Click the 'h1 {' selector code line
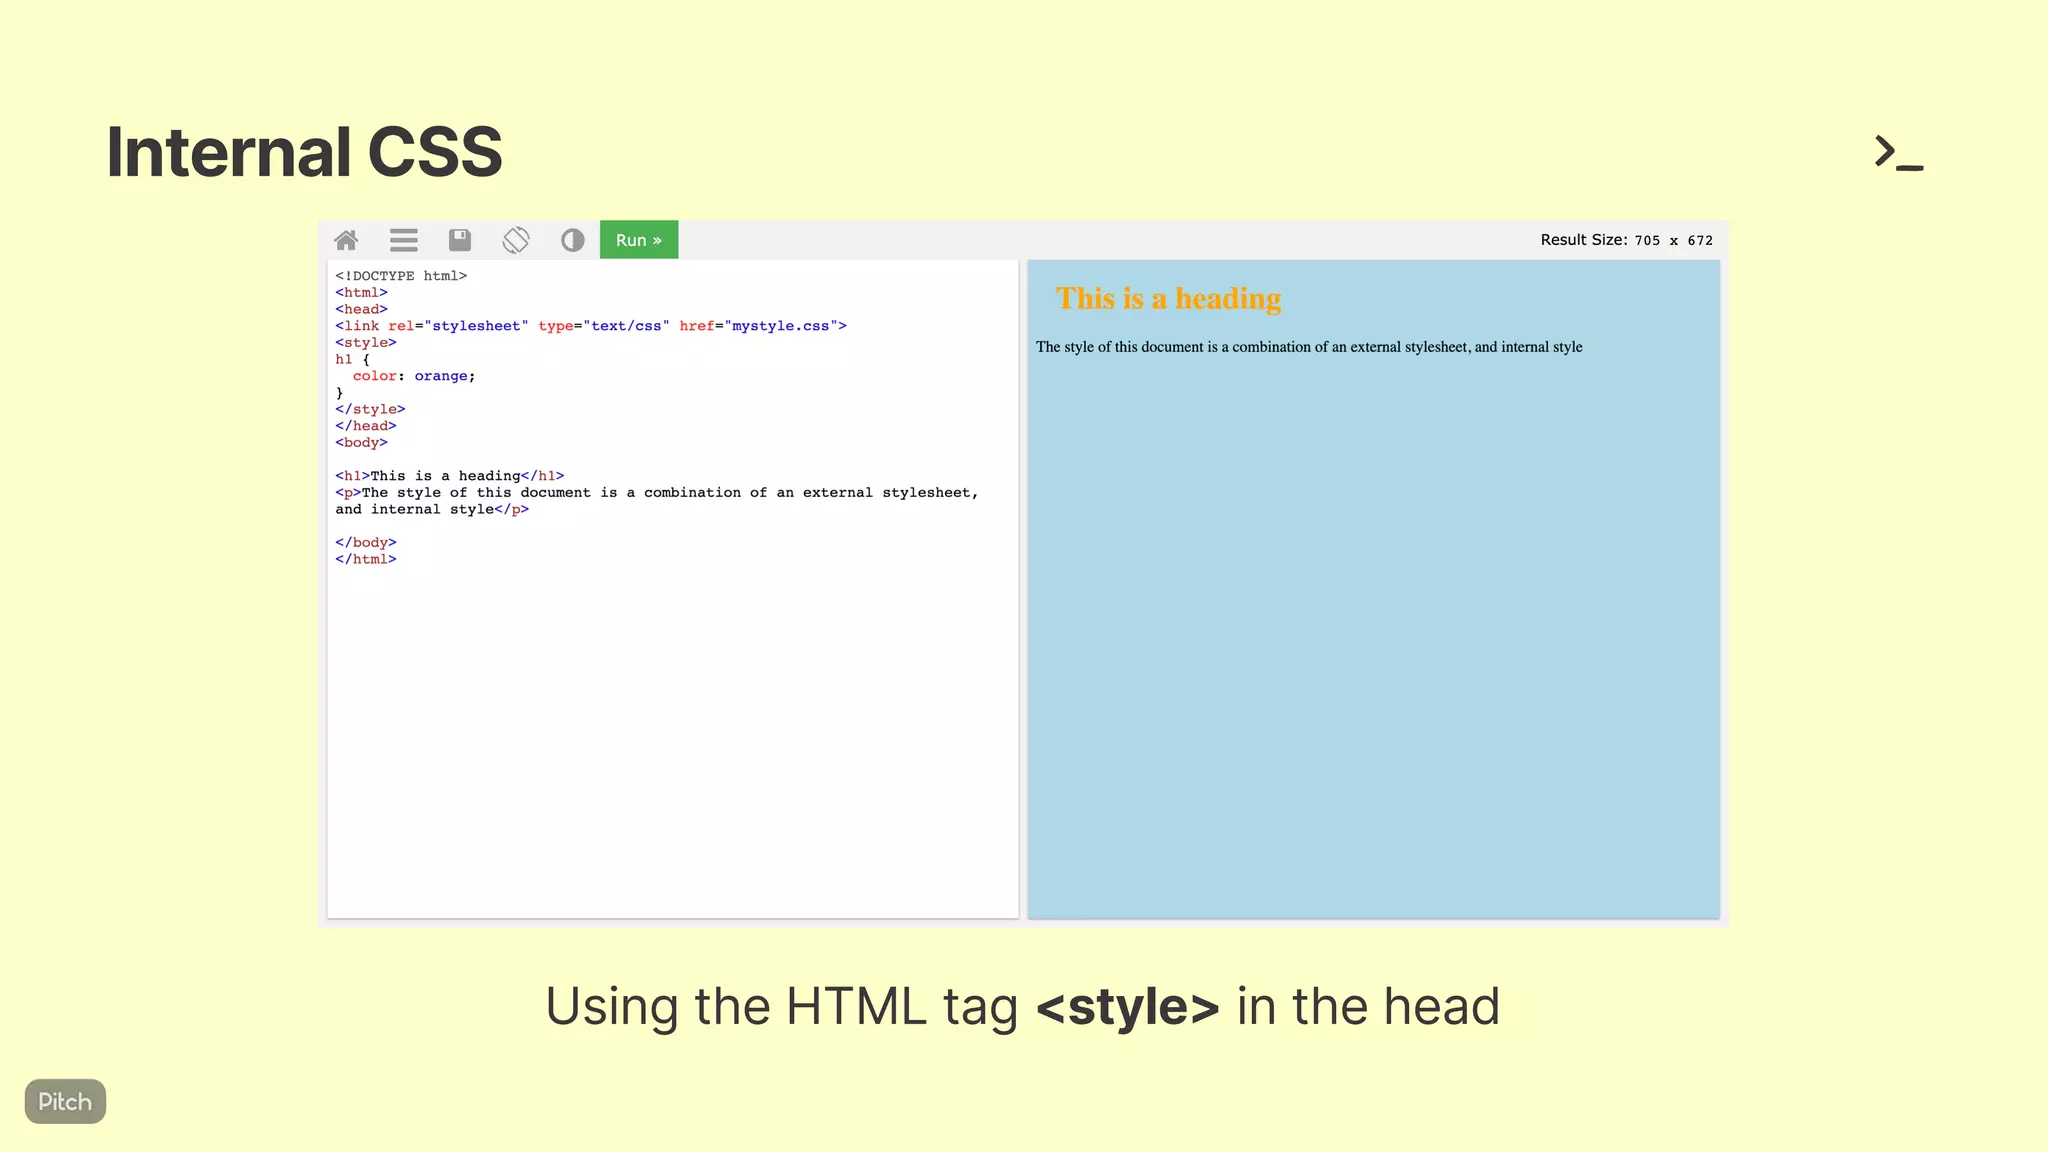2048x1152 pixels. 353,359
